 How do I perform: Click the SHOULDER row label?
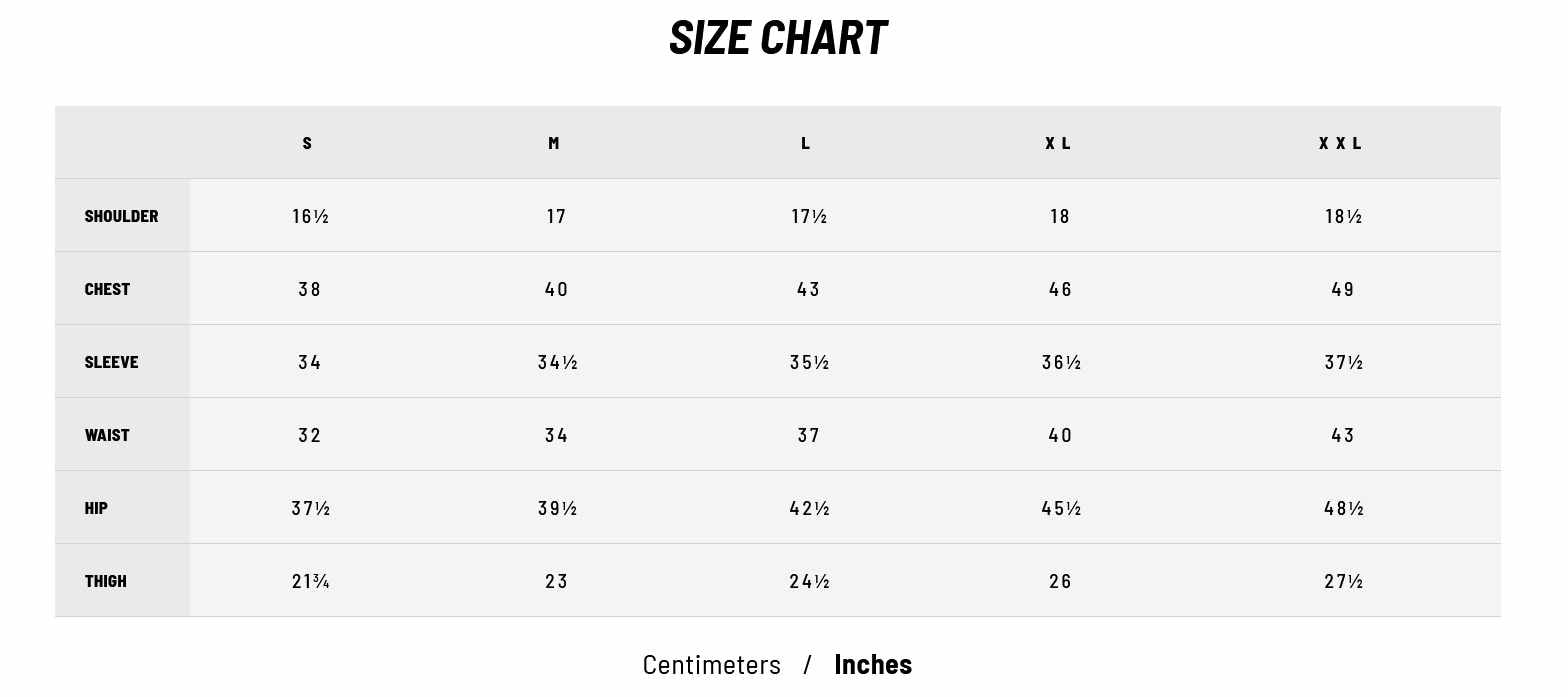121,216
